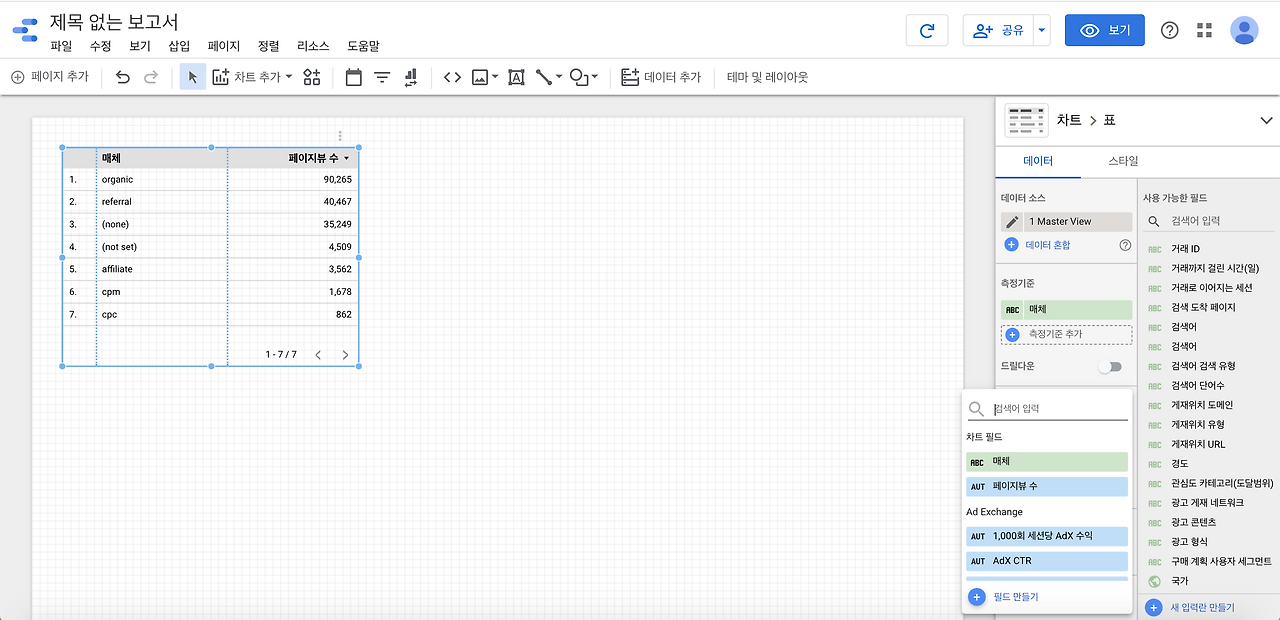
Task: Click the country globe field icon
Action: pyautogui.click(x=1155, y=581)
